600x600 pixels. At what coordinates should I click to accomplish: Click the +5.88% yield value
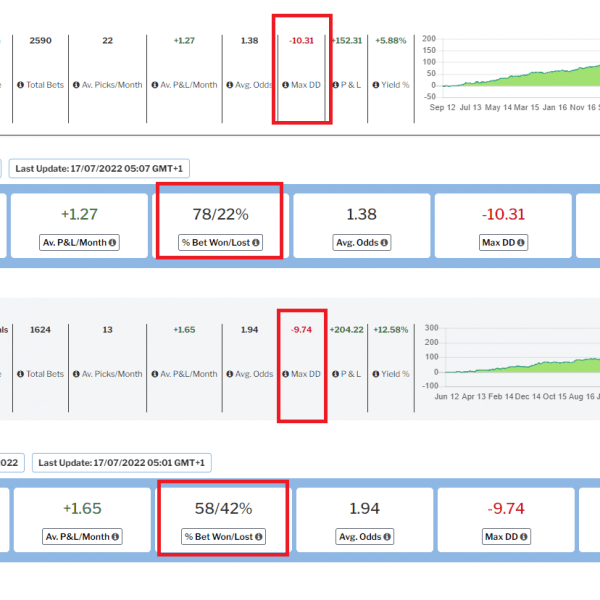[391, 41]
